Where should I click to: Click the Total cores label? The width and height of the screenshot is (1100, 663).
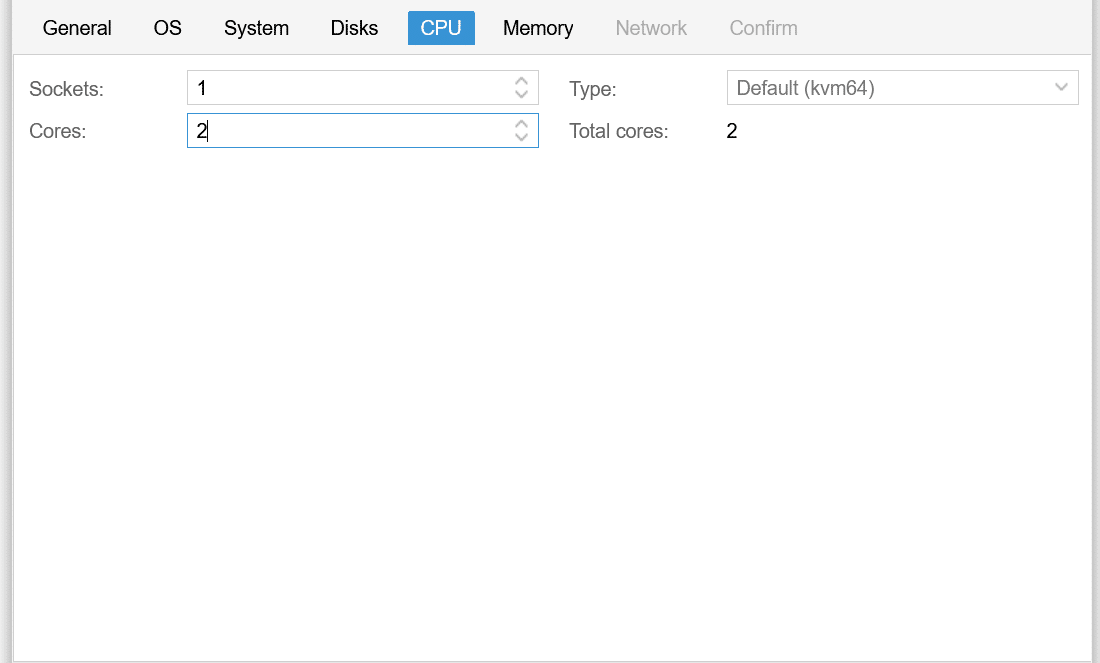point(619,131)
